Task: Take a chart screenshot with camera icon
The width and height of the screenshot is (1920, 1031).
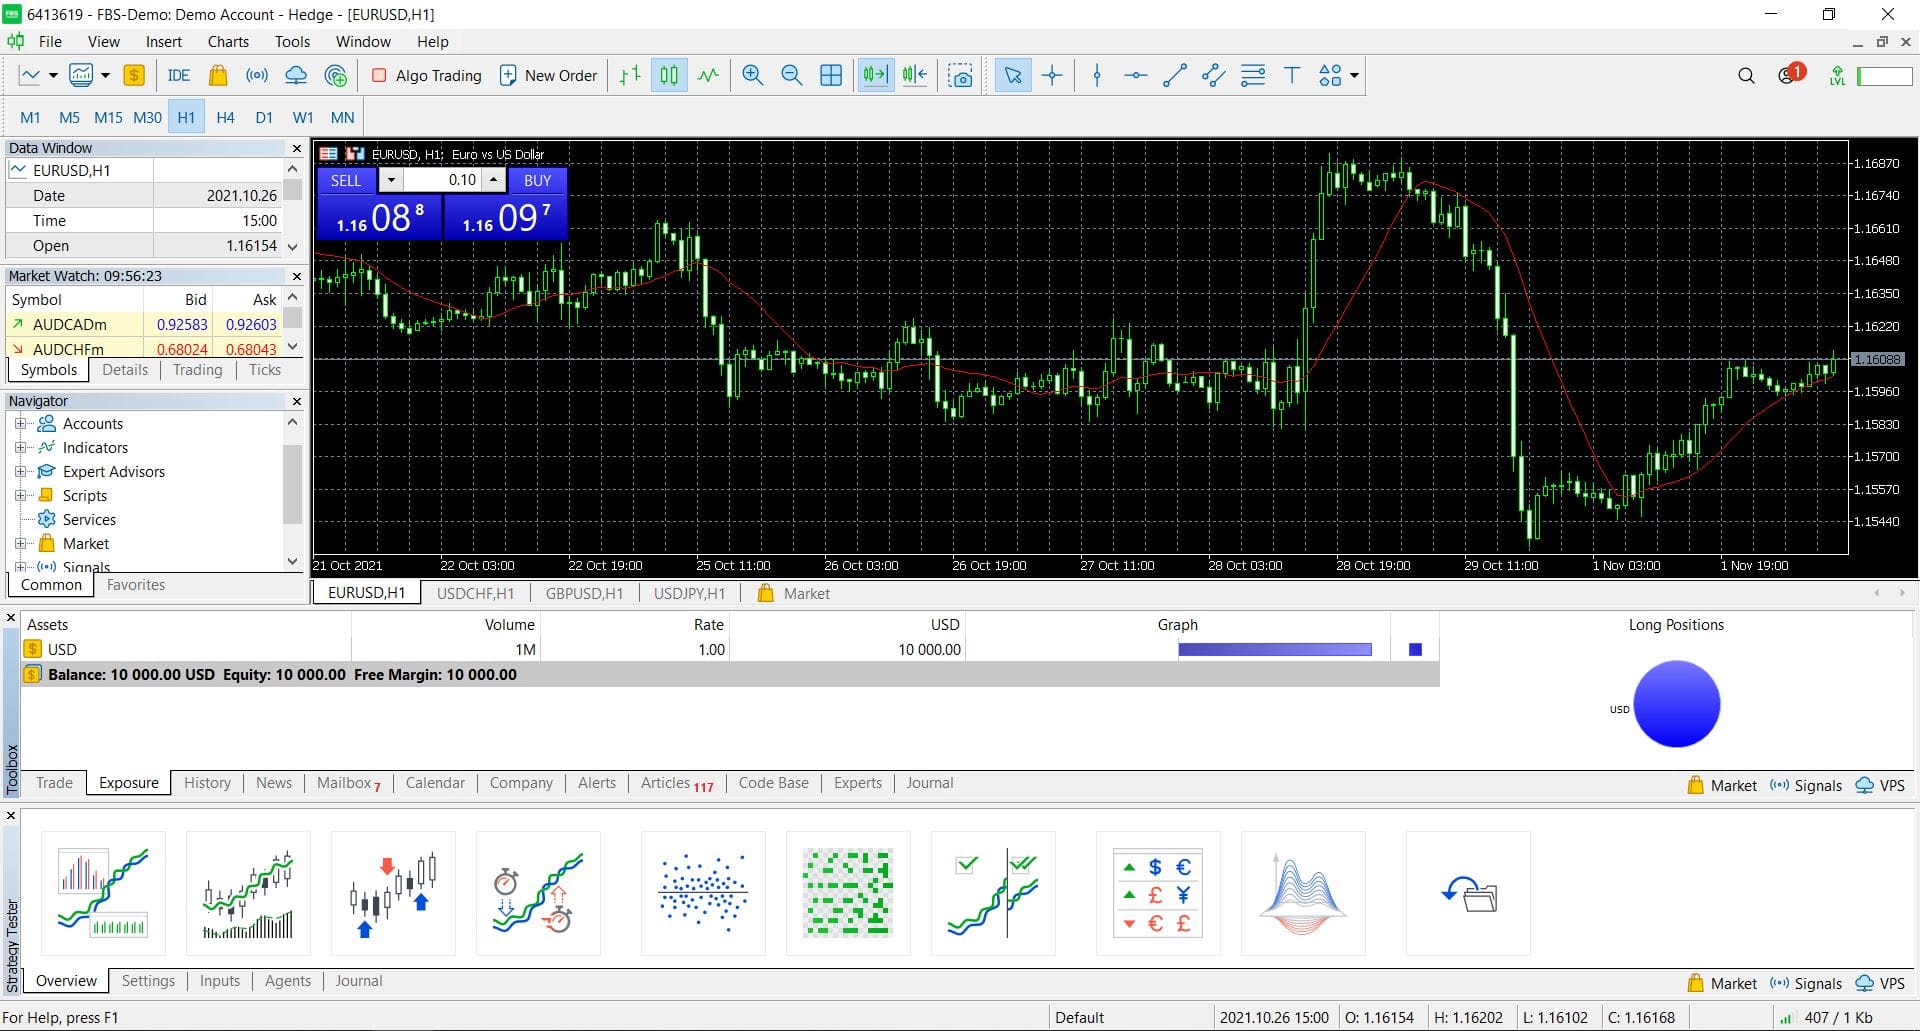Action: coord(960,76)
